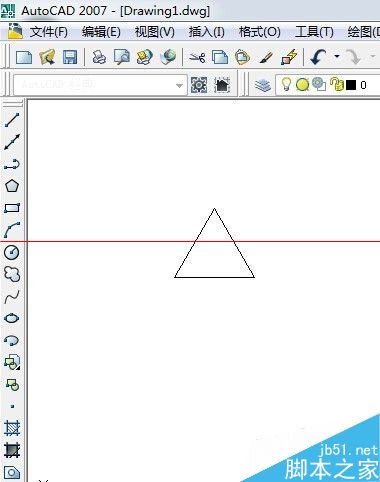
Task: Click the black color swatch of layer 0
Action: coord(351,85)
